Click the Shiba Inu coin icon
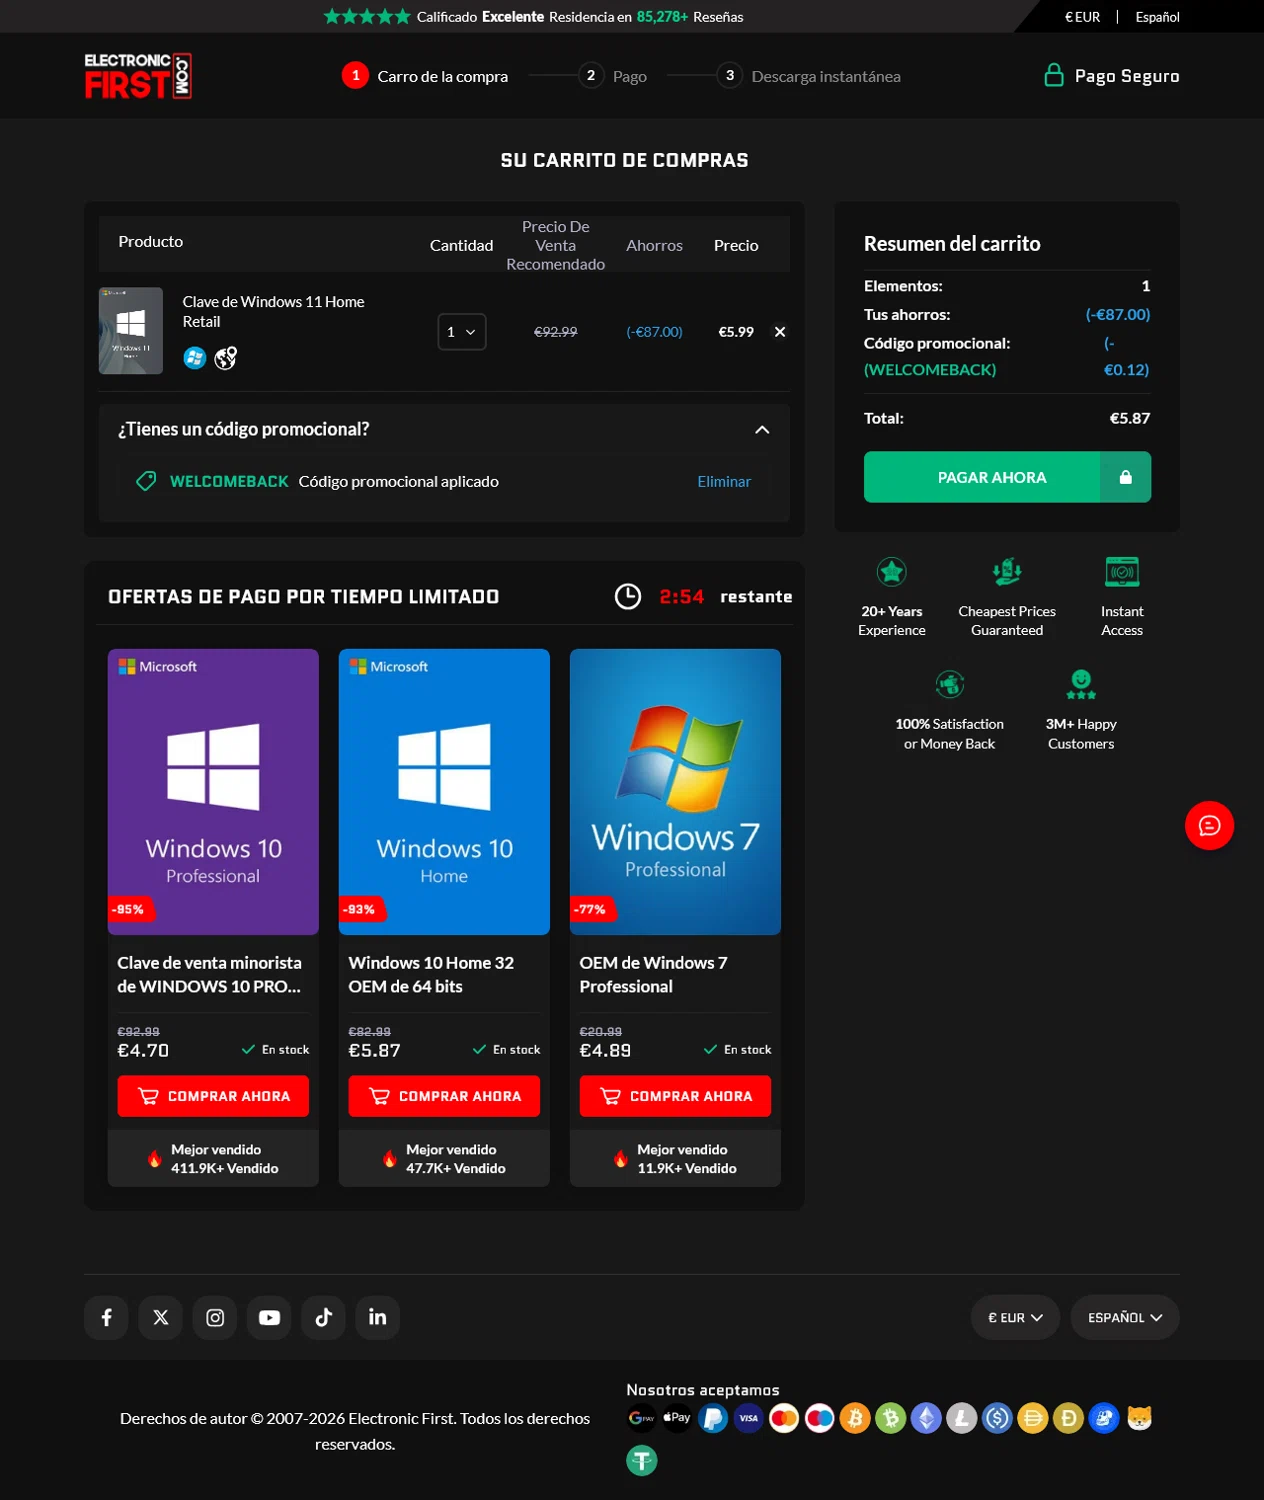Image resolution: width=1264 pixels, height=1500 pixels. click(x=1140, y=1418)
